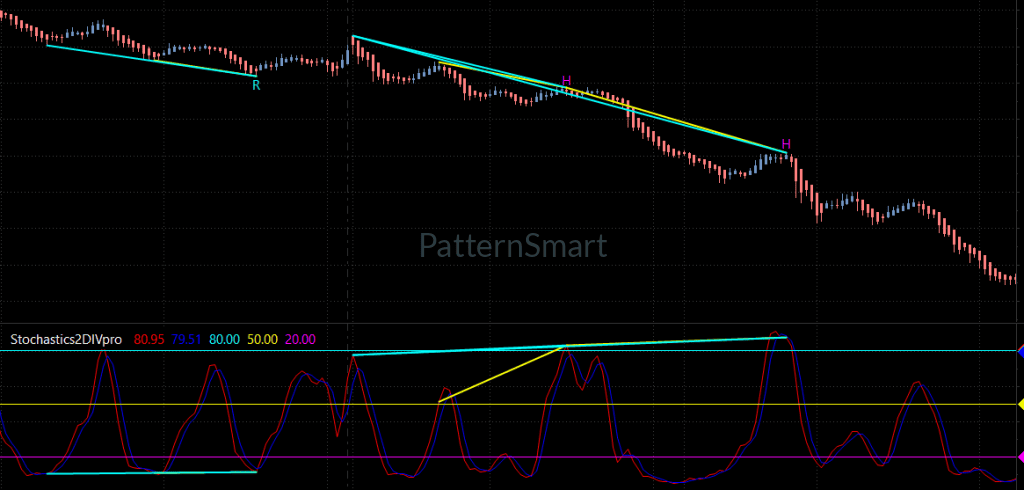Image resolution: width=1024 pixels, height=490 pixels.
Task: Click the blue value 79.51
Action: (x=186, y=339)
